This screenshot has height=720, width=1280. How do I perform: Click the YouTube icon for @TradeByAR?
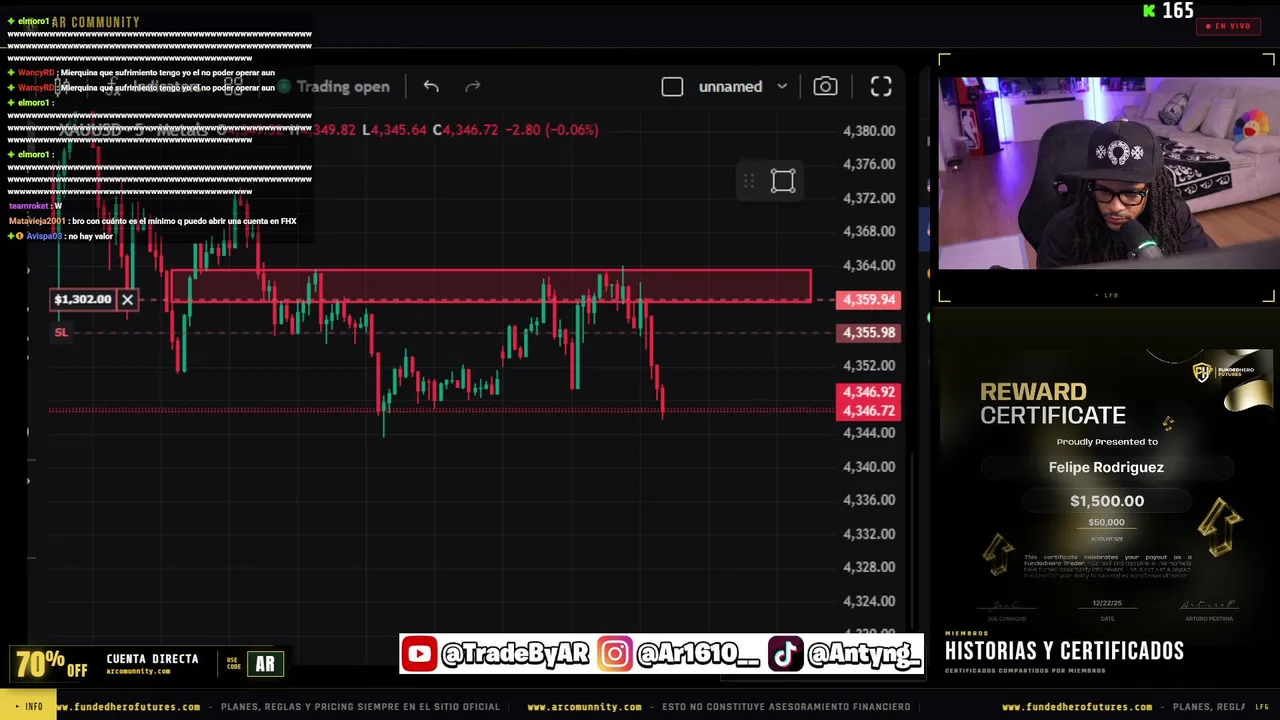[420, 654]
